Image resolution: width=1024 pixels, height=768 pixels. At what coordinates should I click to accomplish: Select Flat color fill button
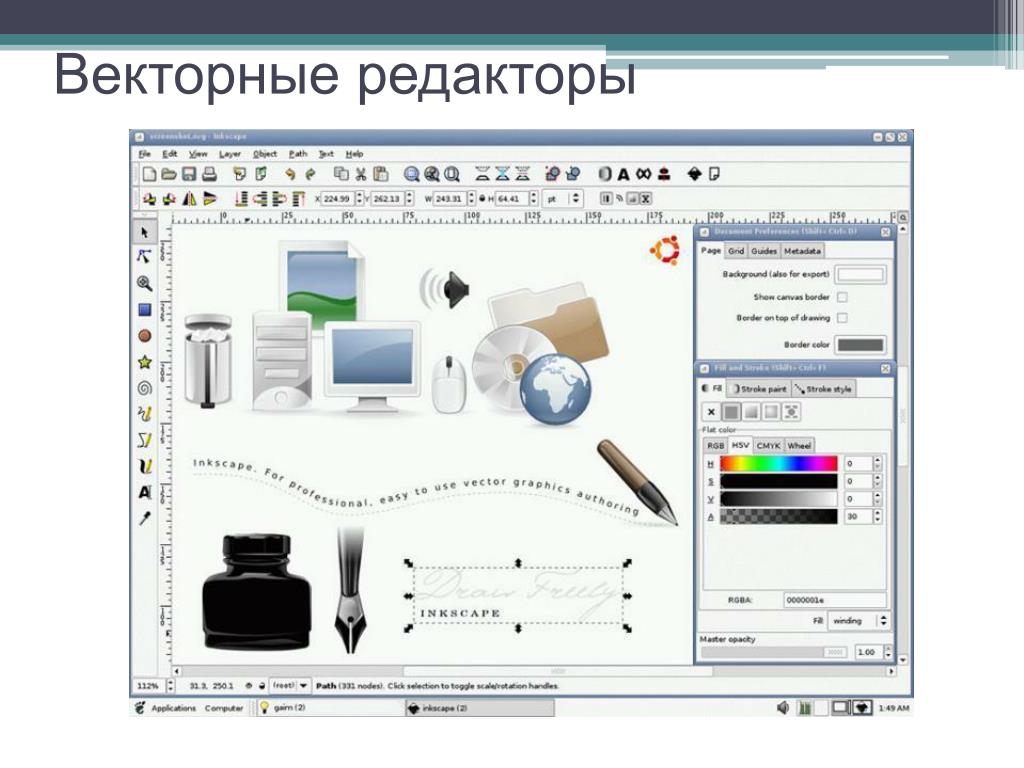pos(731,412)
